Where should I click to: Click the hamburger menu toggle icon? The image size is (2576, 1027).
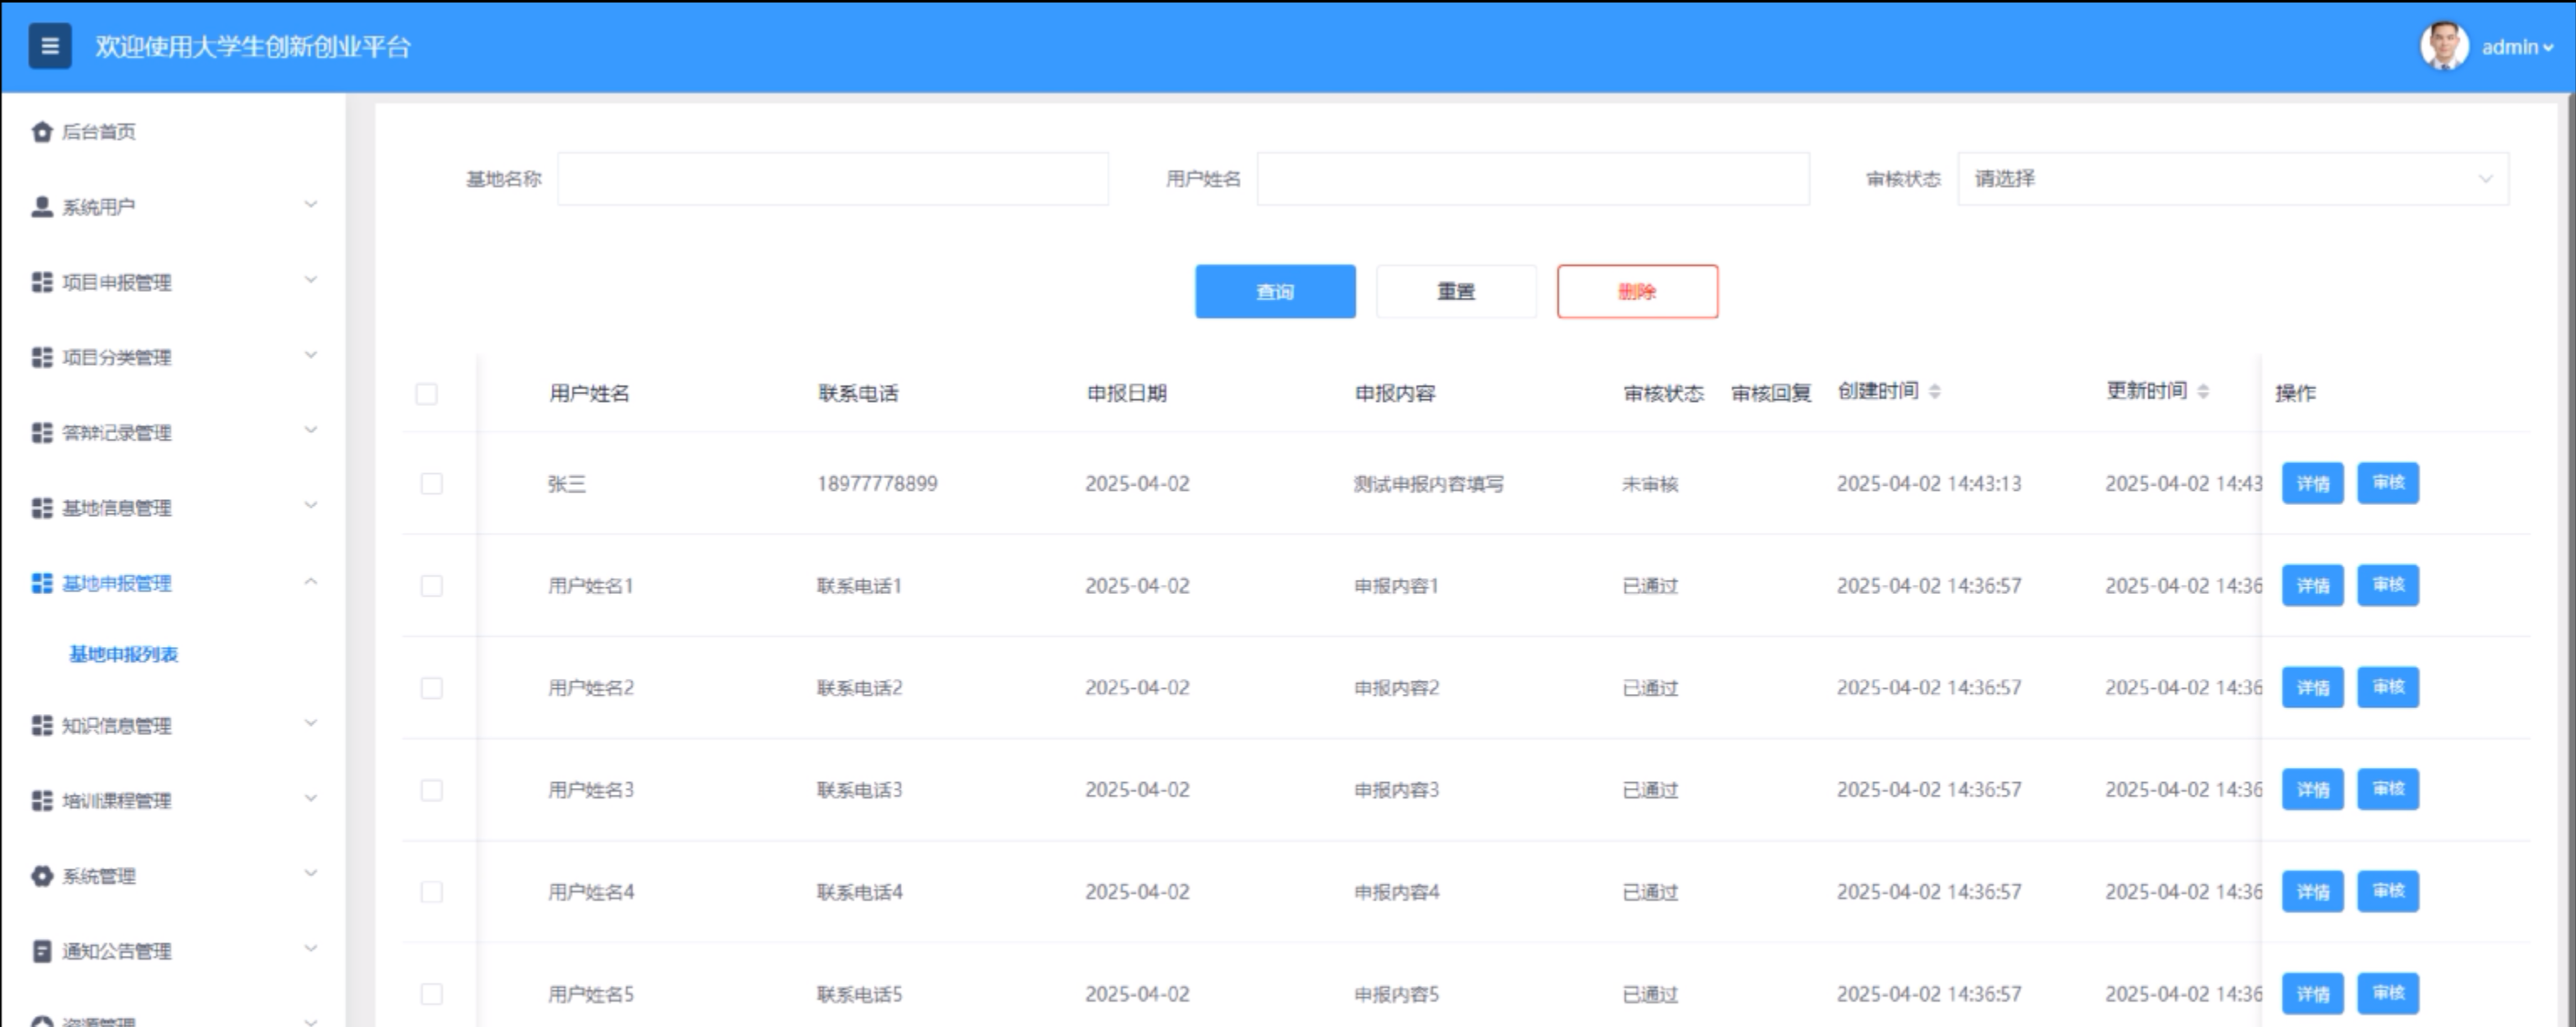pyautogui.click(x=50, y=46)
